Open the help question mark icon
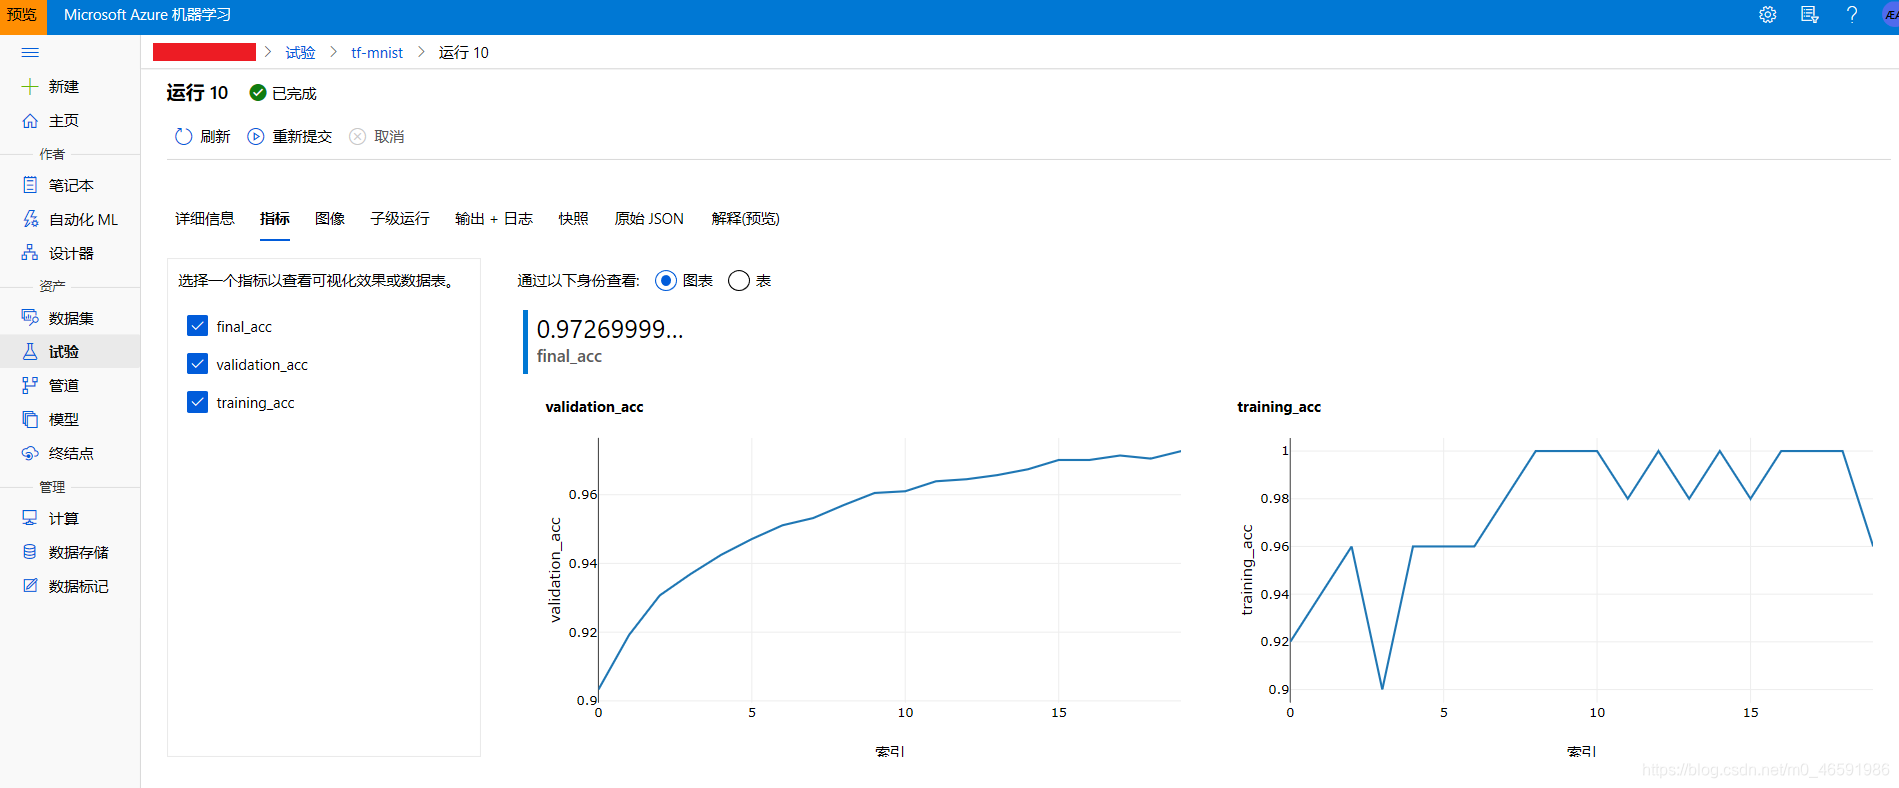The image size is (1899, 788). [x=1852, y=15]
